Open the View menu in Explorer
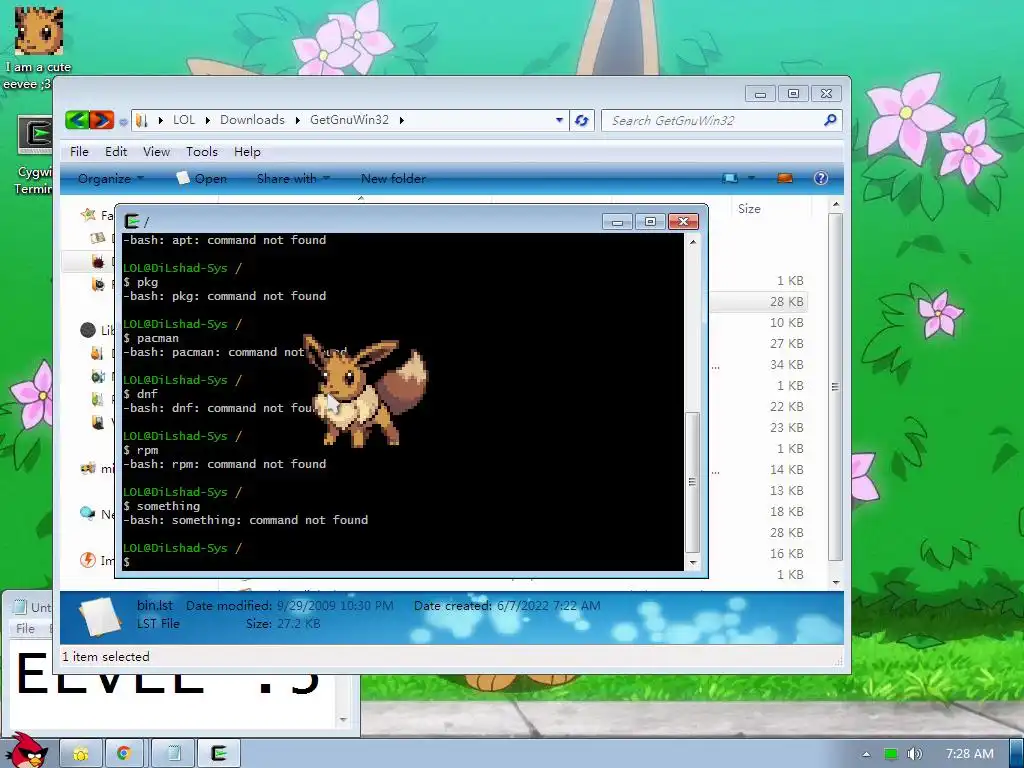Image resolution: width=1024 pixels, height=768 pixels. tap(156, 152)
